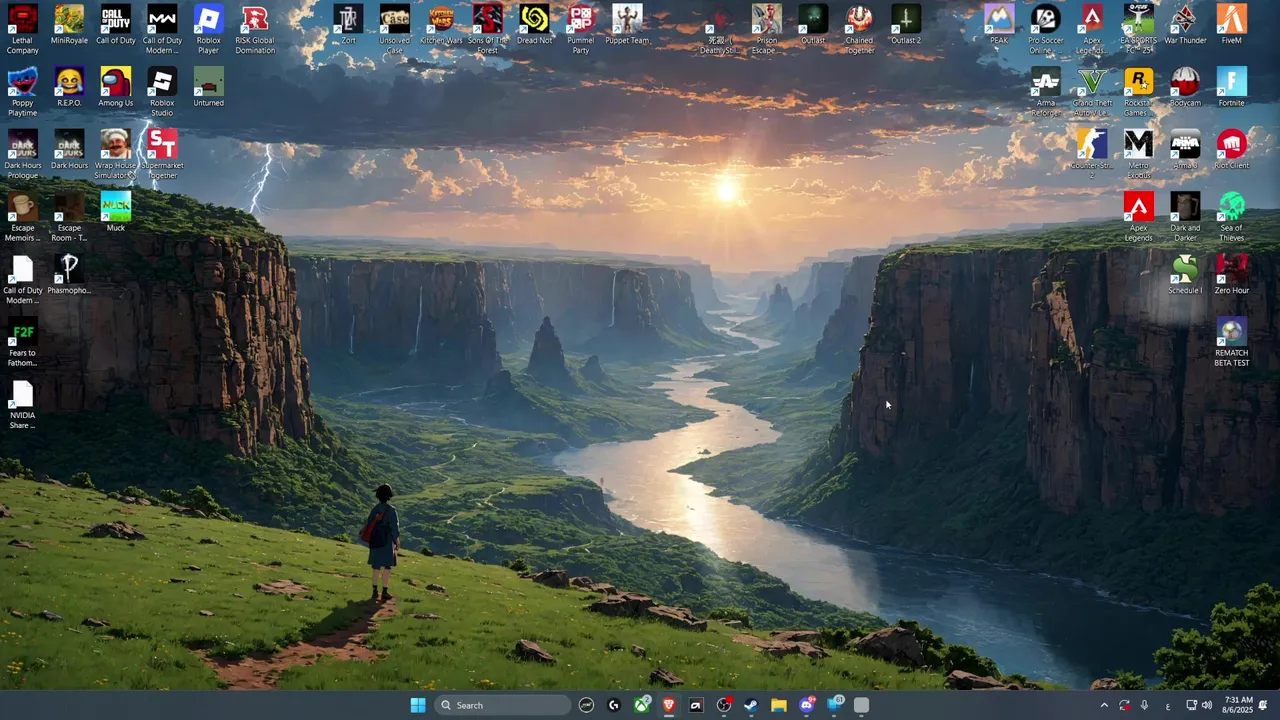
Task: Click the Chained Together shortcut
Action: [859, 29]
